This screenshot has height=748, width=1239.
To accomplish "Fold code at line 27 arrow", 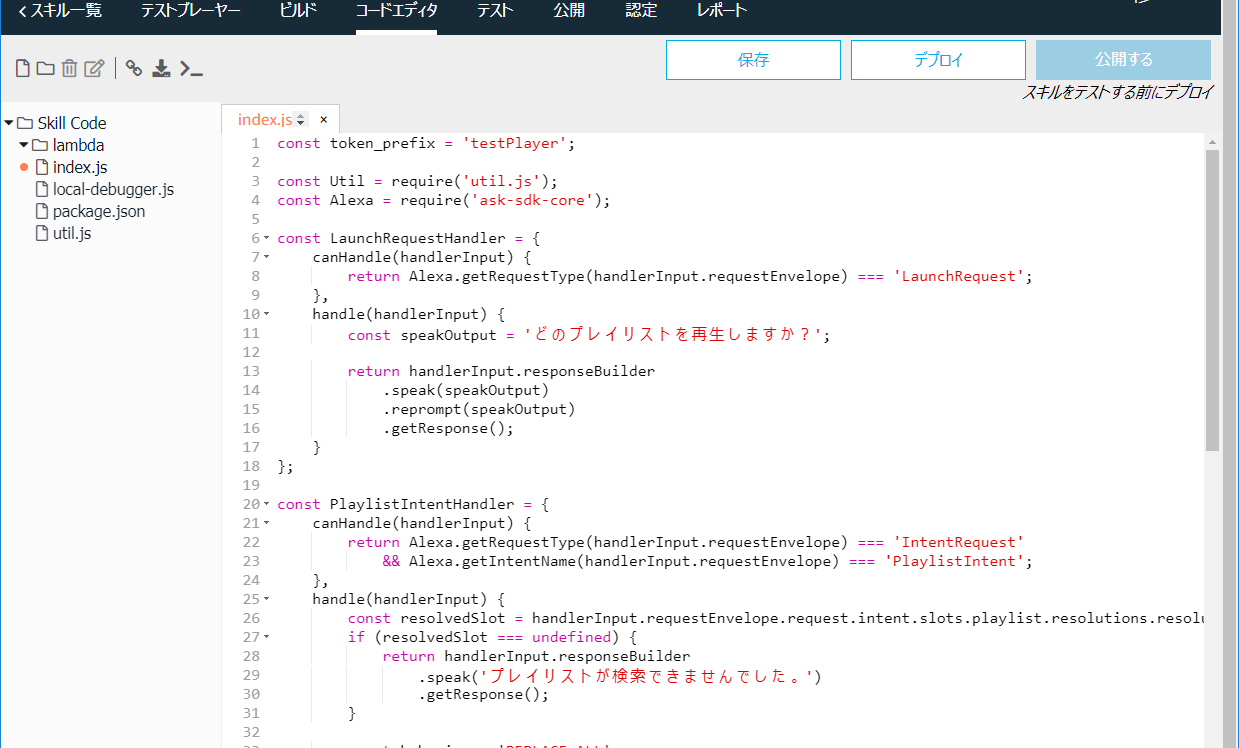I will 267,637.
